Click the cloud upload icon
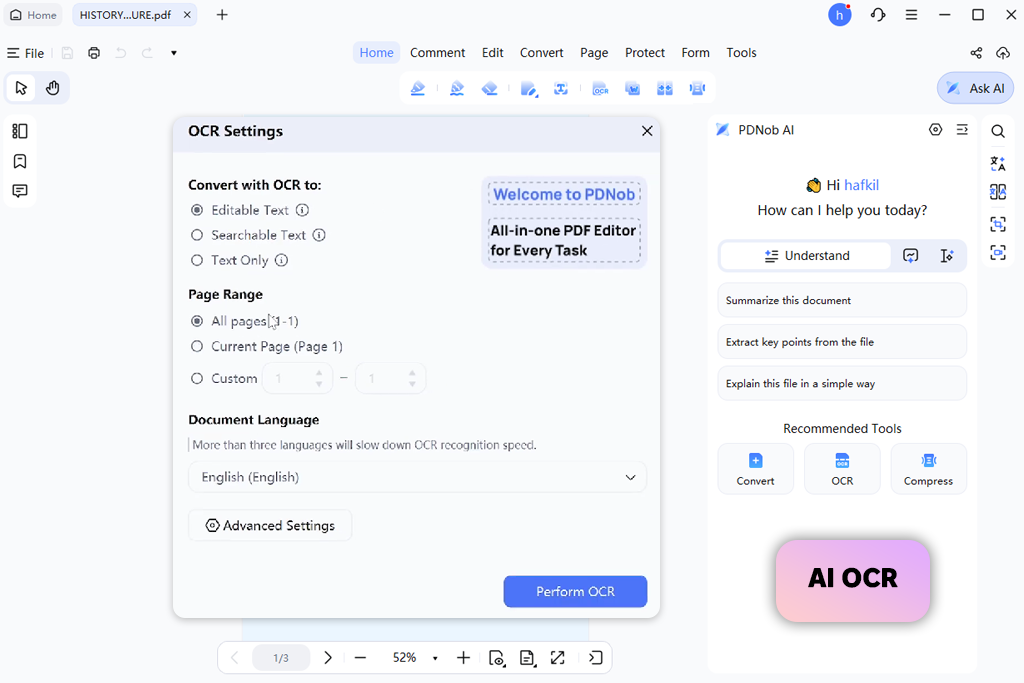The width and height of the screenshot is (1024, 683). point(1003,53)
